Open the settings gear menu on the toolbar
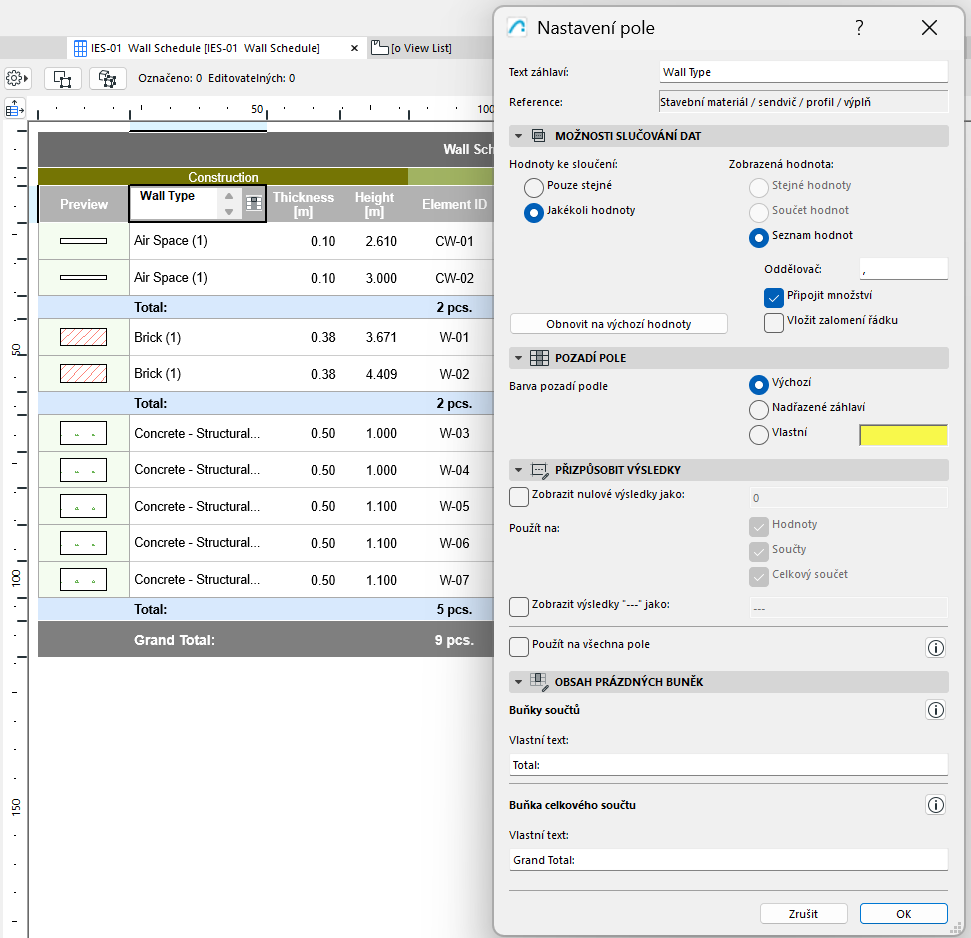 [16, 77]
